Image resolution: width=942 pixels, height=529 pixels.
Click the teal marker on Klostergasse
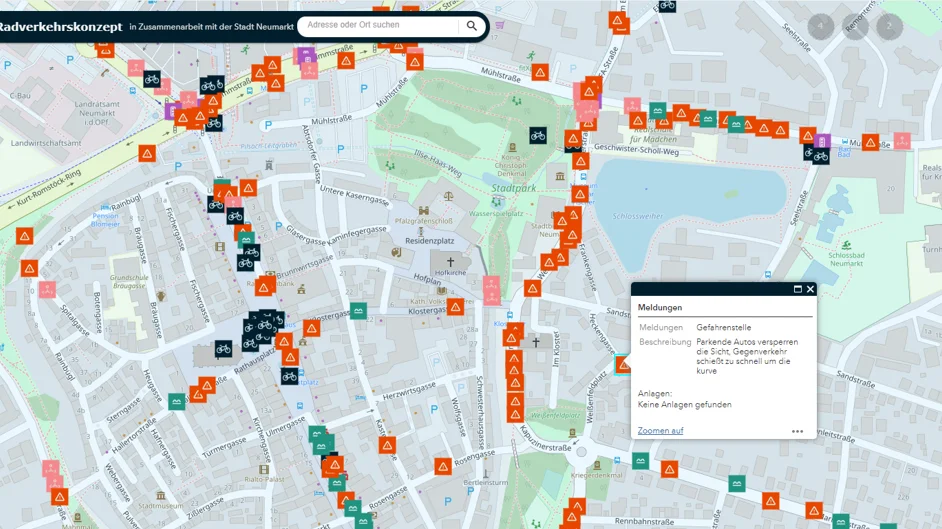[358, 311]
